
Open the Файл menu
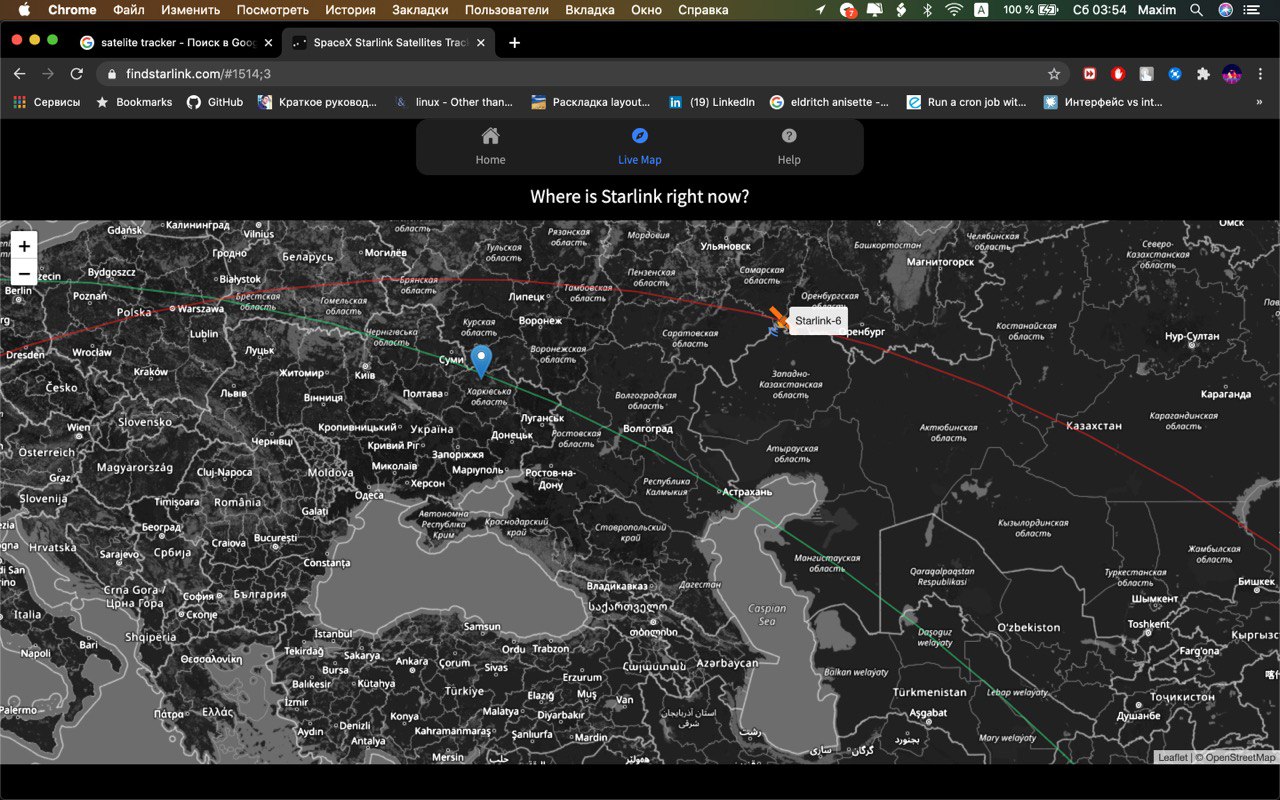pyautogui.click(x=129, y=10)
